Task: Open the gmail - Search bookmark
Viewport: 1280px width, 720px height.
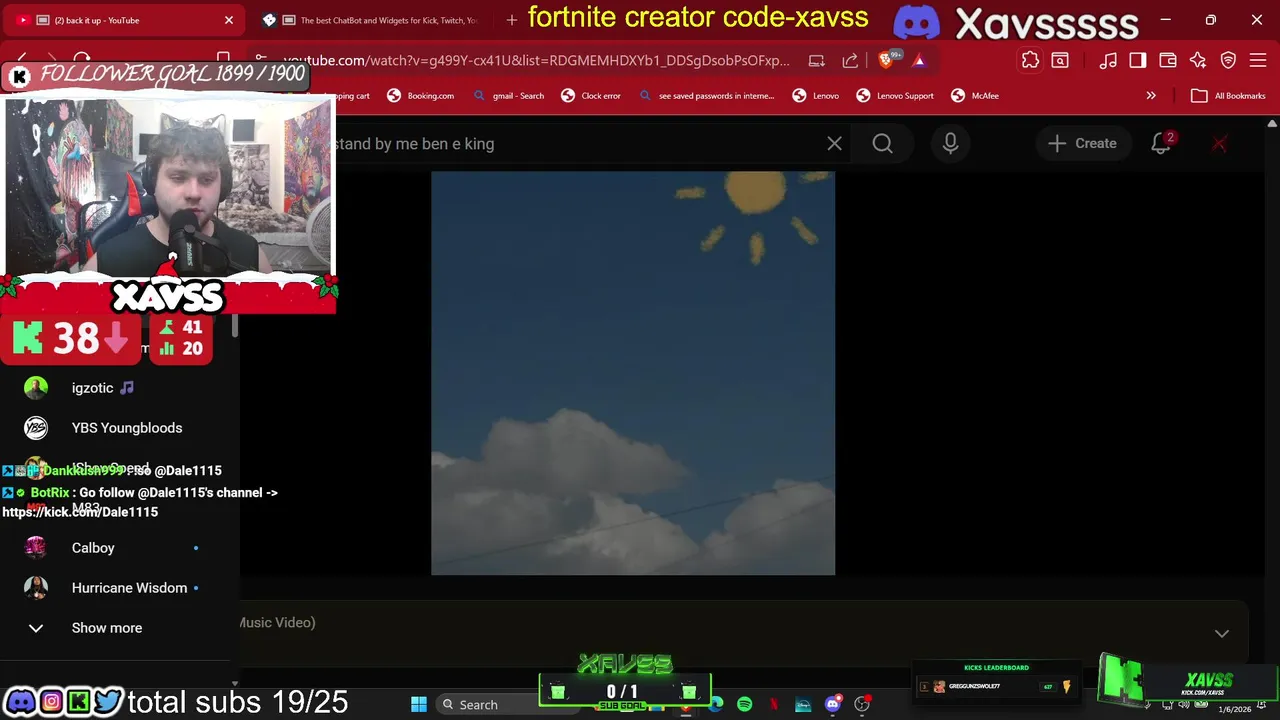Action: point(508,96)
